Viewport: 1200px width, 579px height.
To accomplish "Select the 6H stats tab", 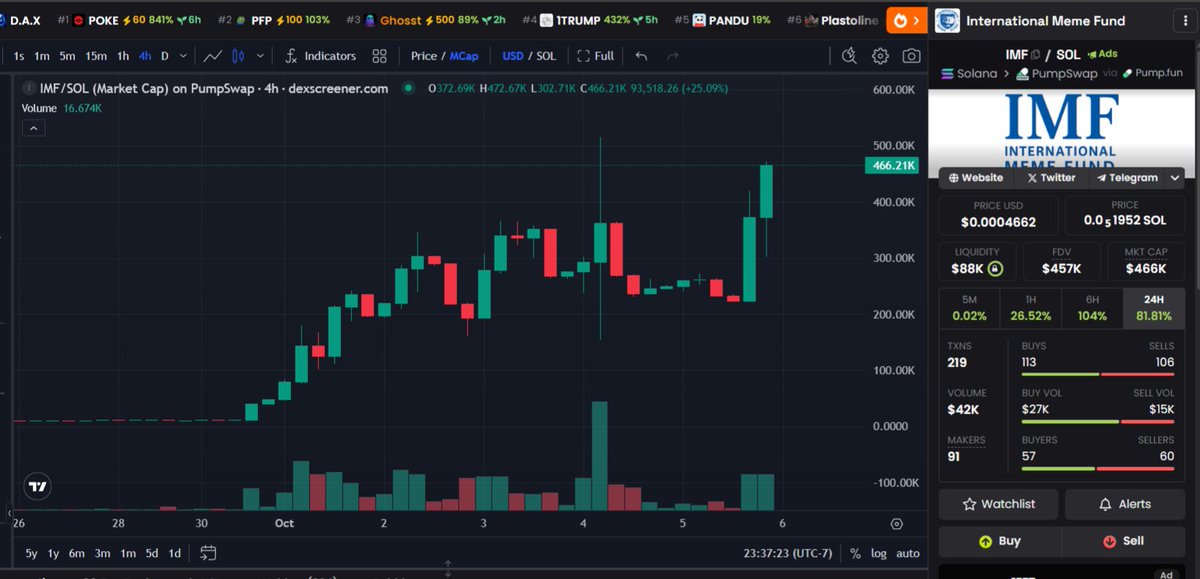I will click(x=1093, y=307).
